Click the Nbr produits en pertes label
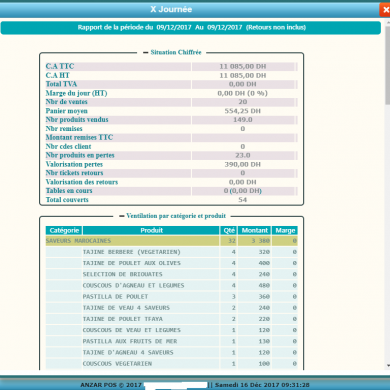Screen dimensions: 390x390 (80, 155)
